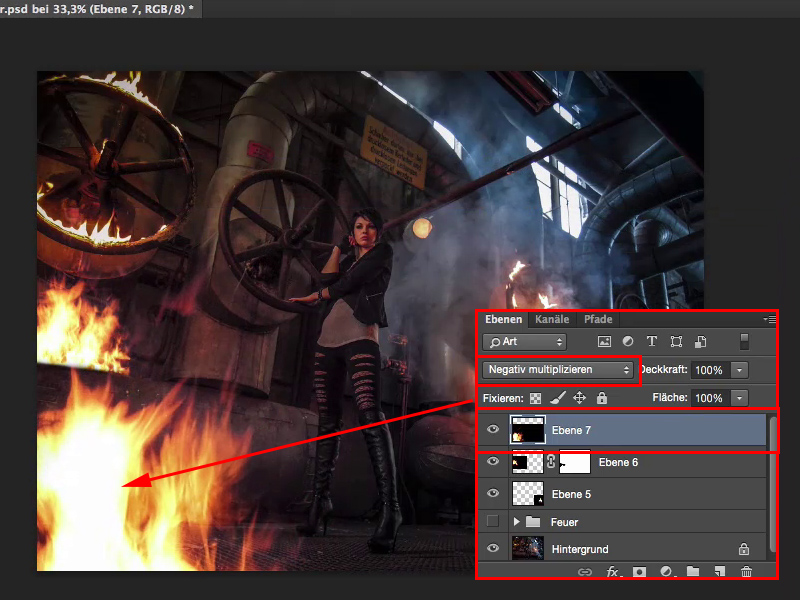Lock position move icon
Image resolution: width=800 pixels, height=600 pixels.
click(x=580, y=397)
